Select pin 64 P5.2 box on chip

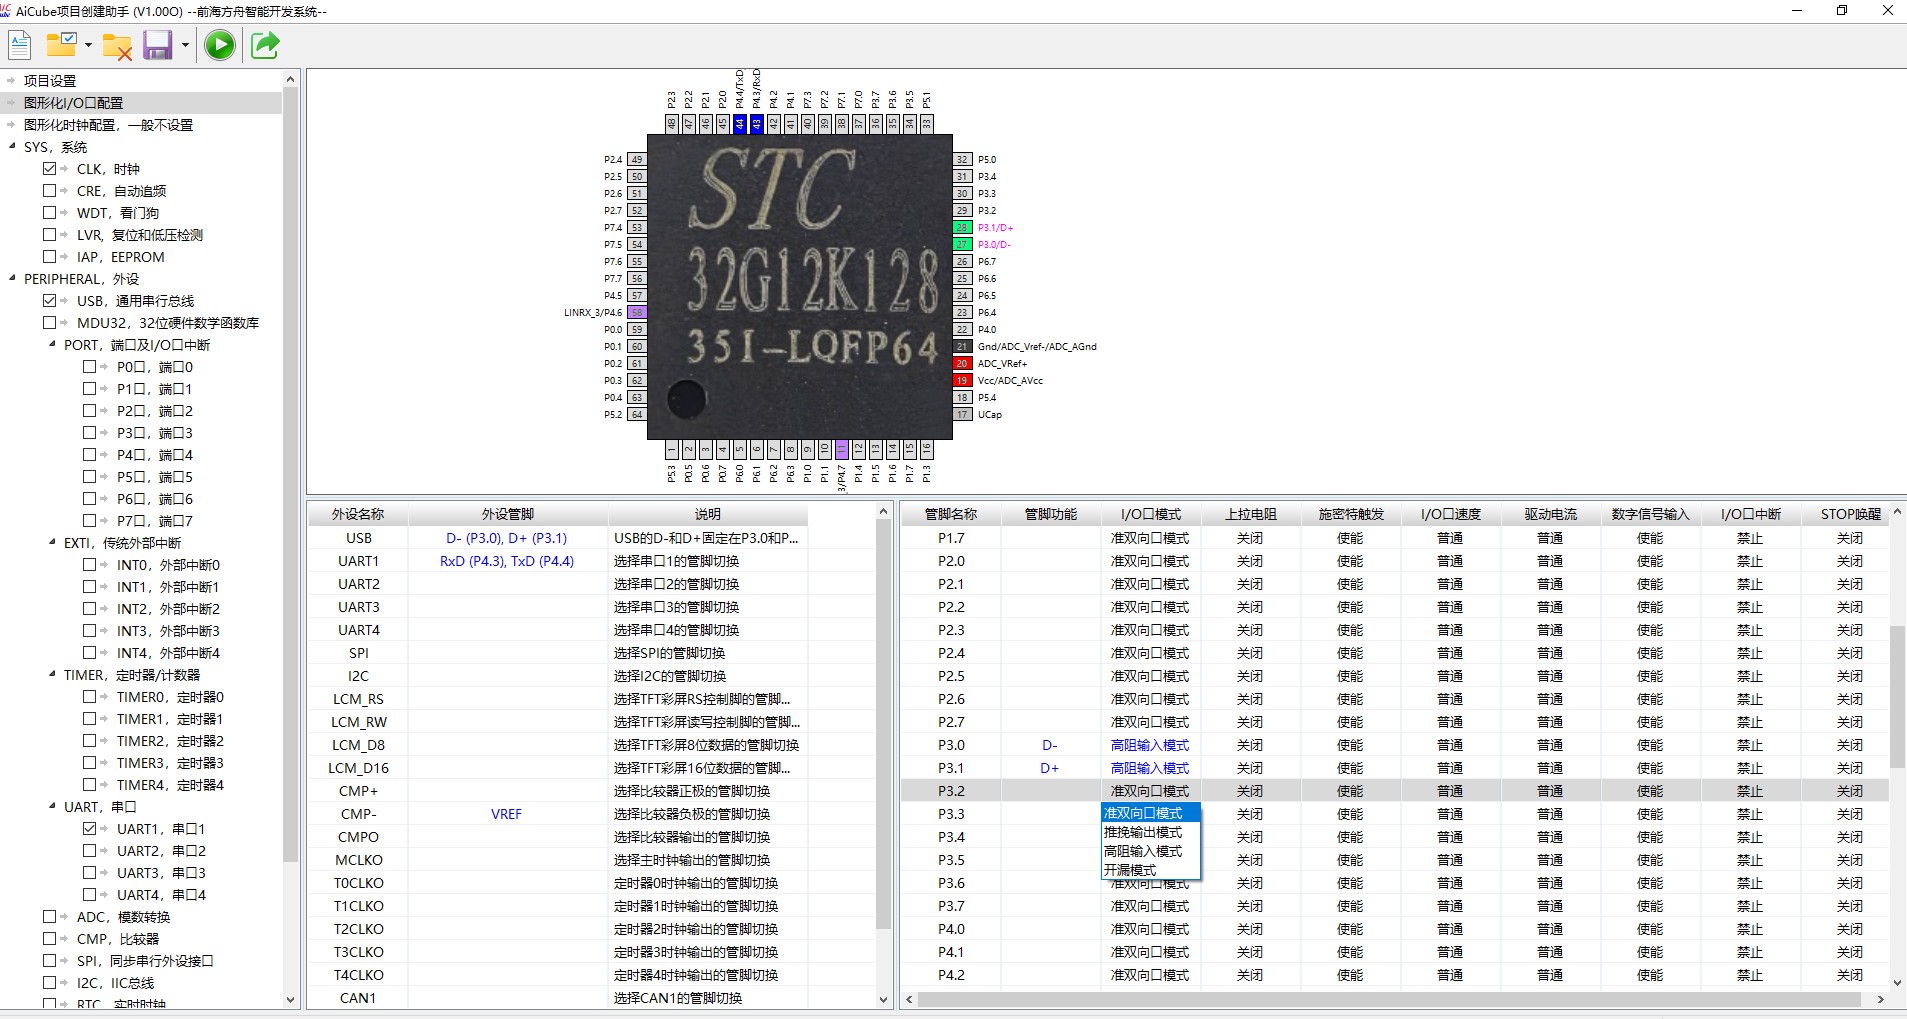[x=637, y=414]
